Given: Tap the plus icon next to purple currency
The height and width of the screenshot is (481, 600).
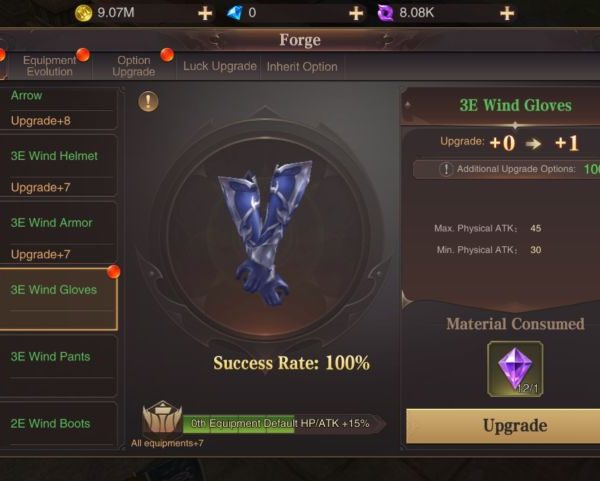Looking at the screenshot, I should 507,13.
